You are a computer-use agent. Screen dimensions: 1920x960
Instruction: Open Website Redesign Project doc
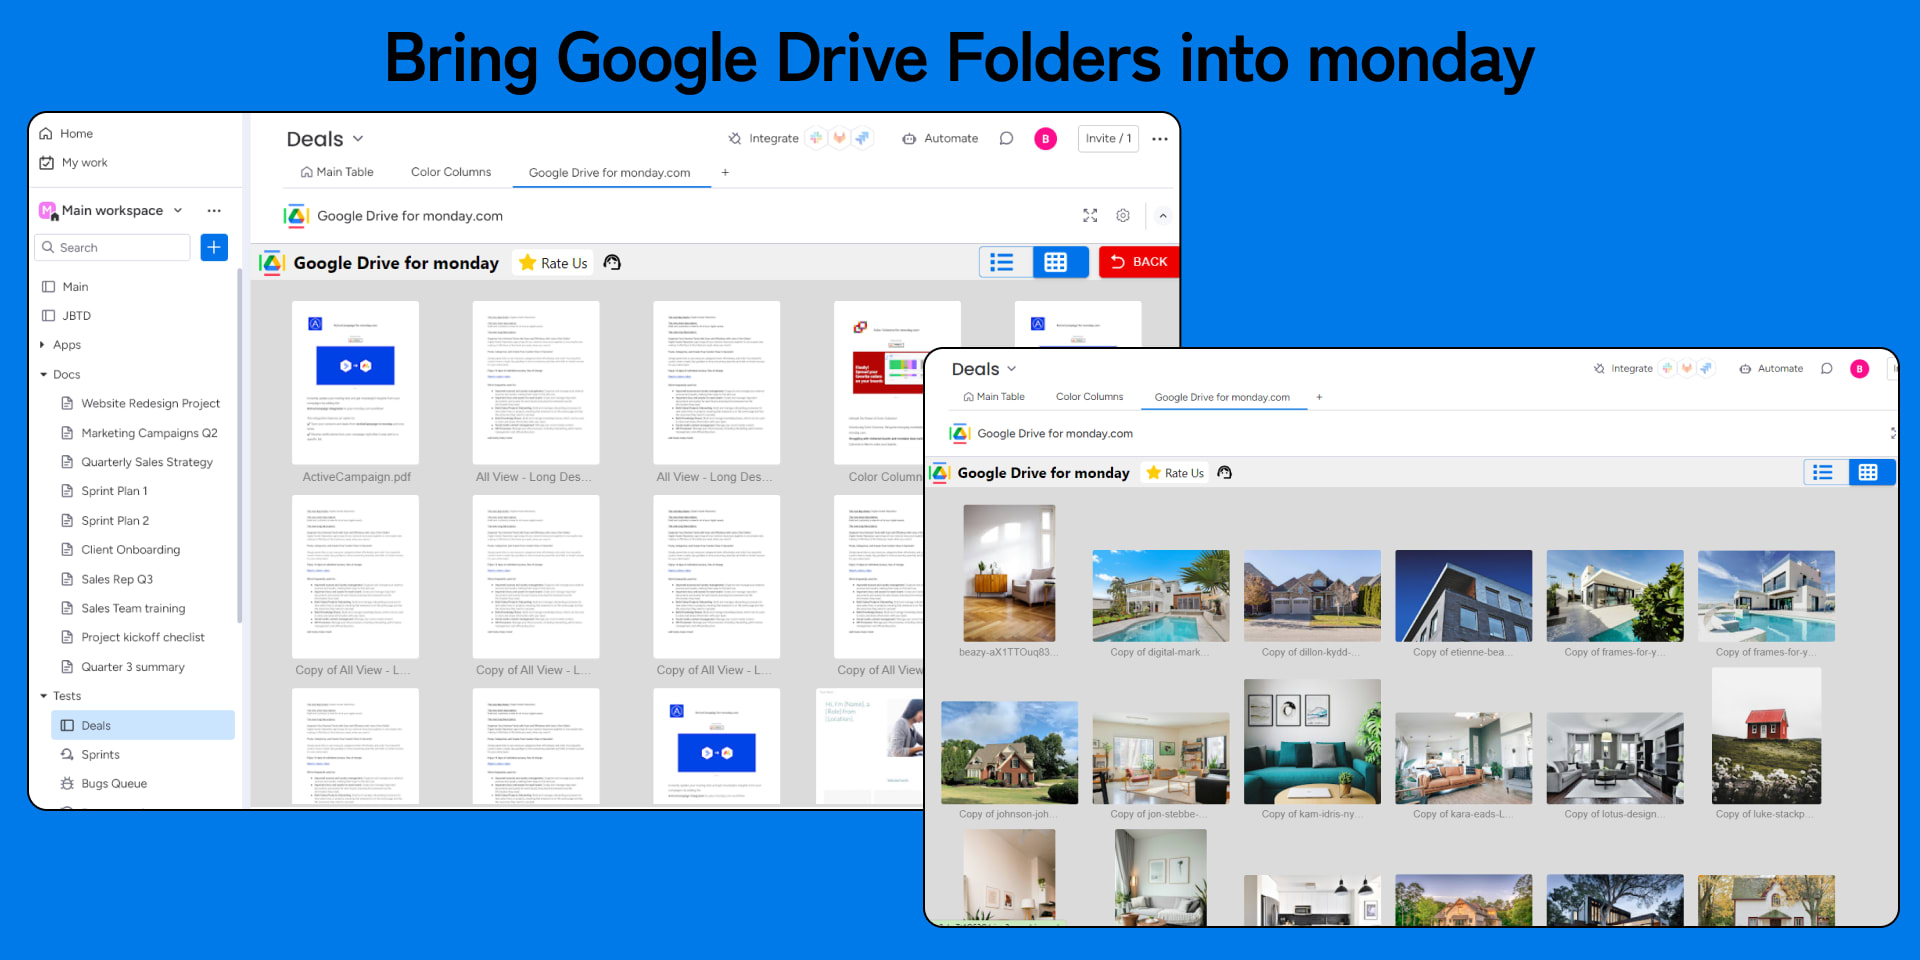[140, 403]
